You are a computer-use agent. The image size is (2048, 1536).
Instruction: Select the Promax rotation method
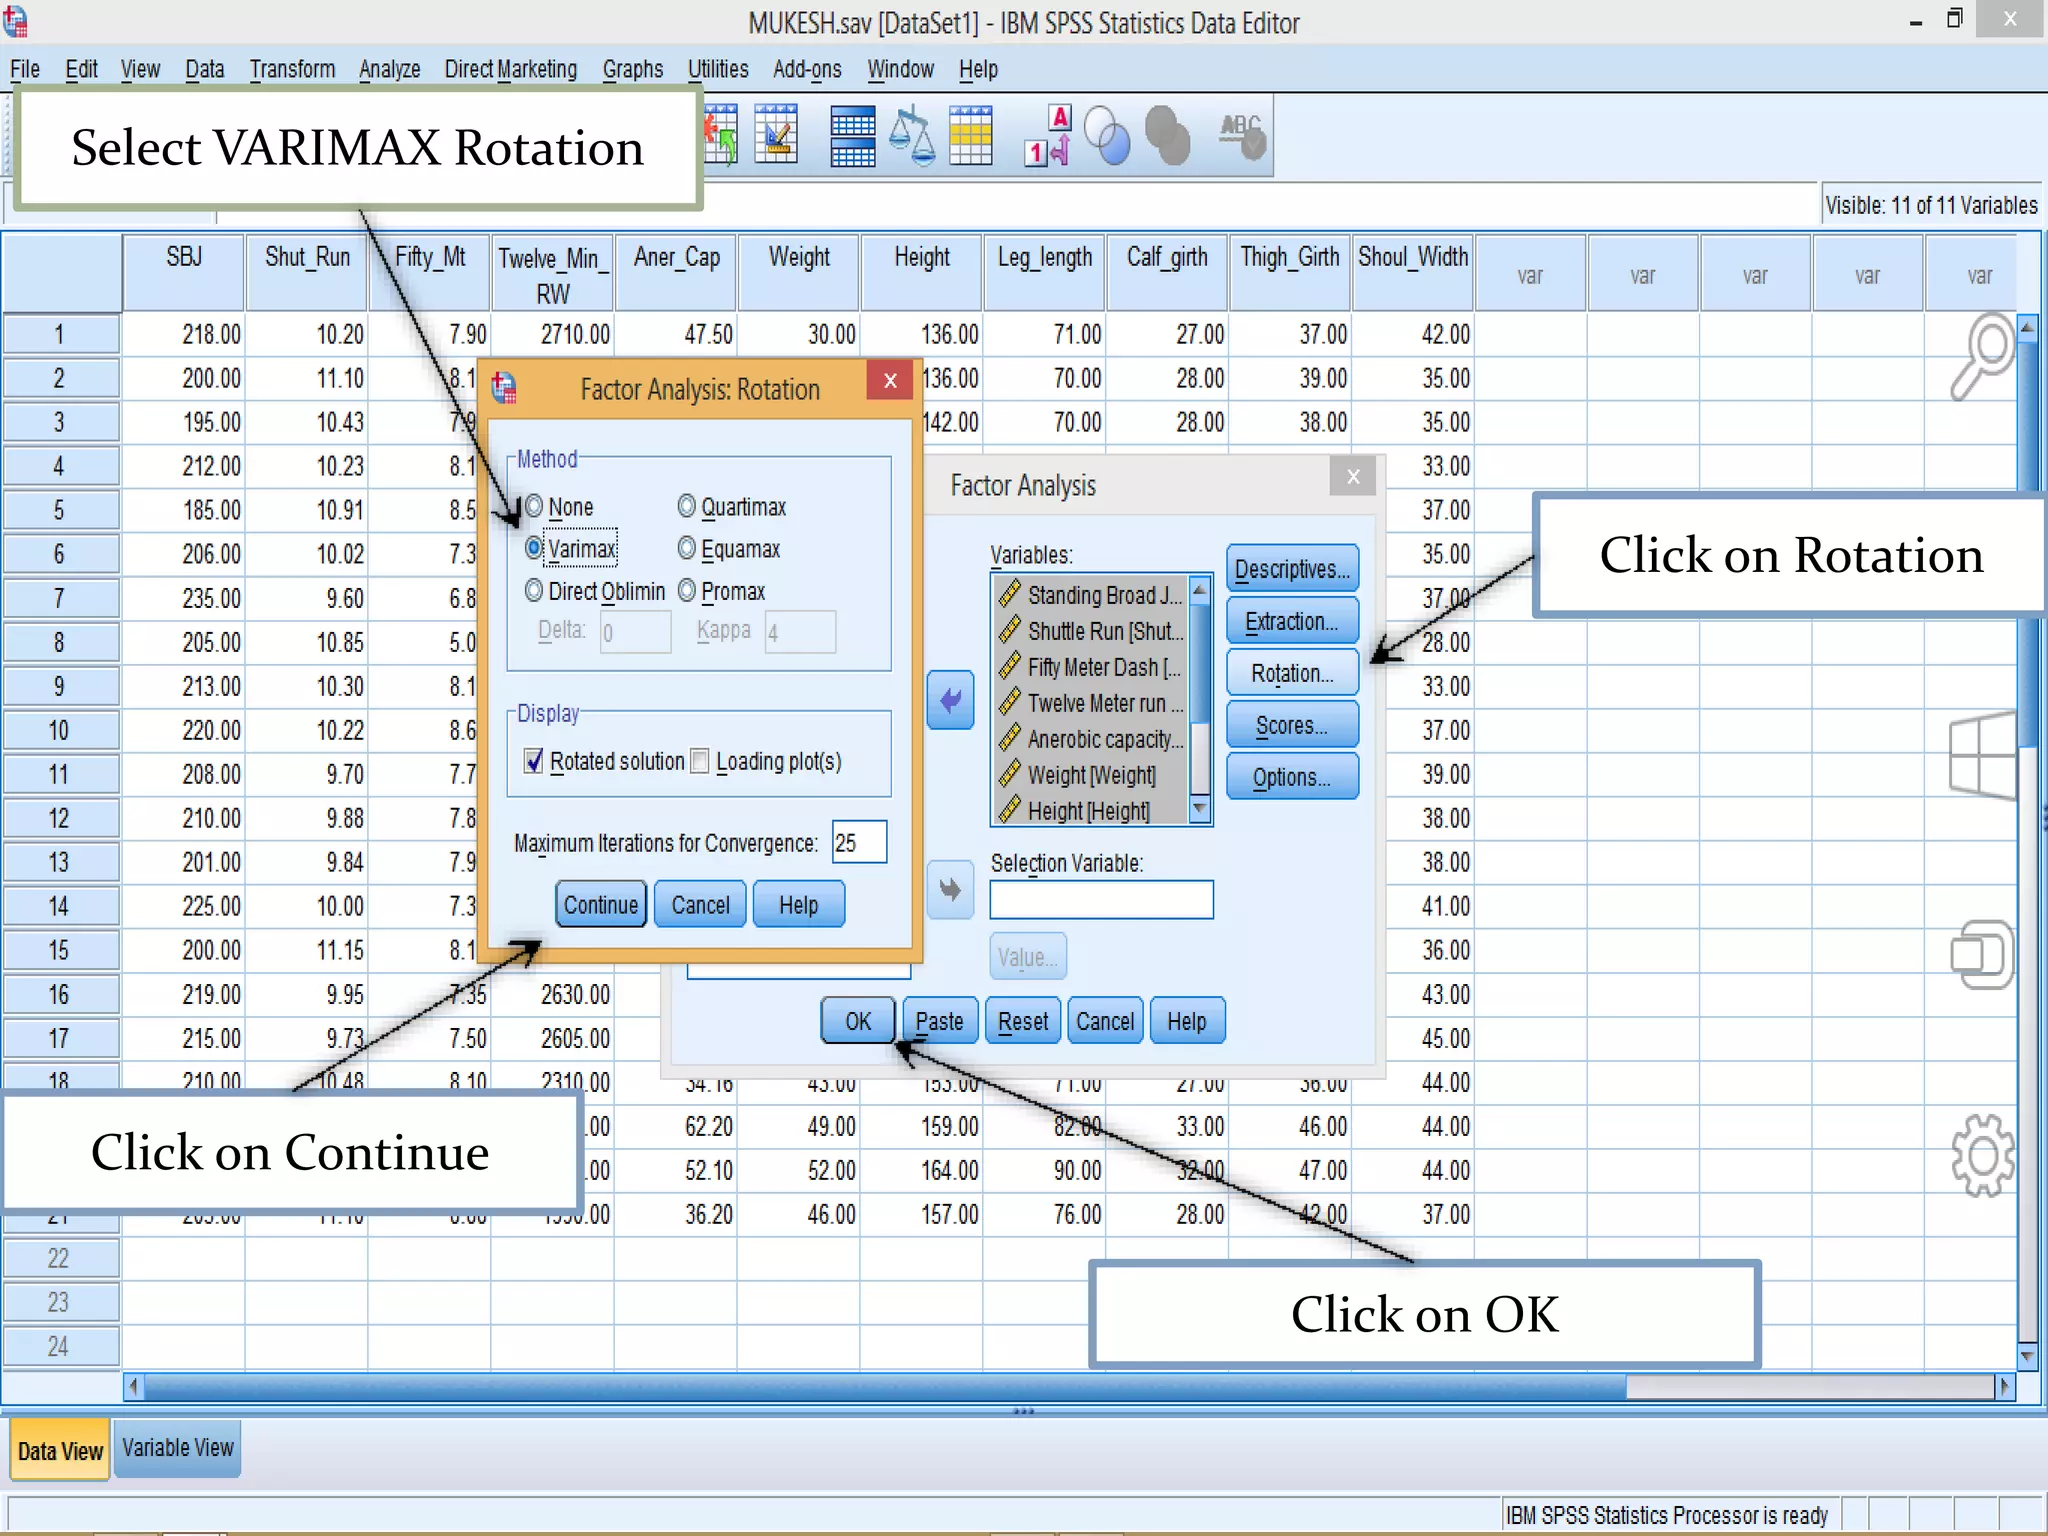[x=686, y=590]
